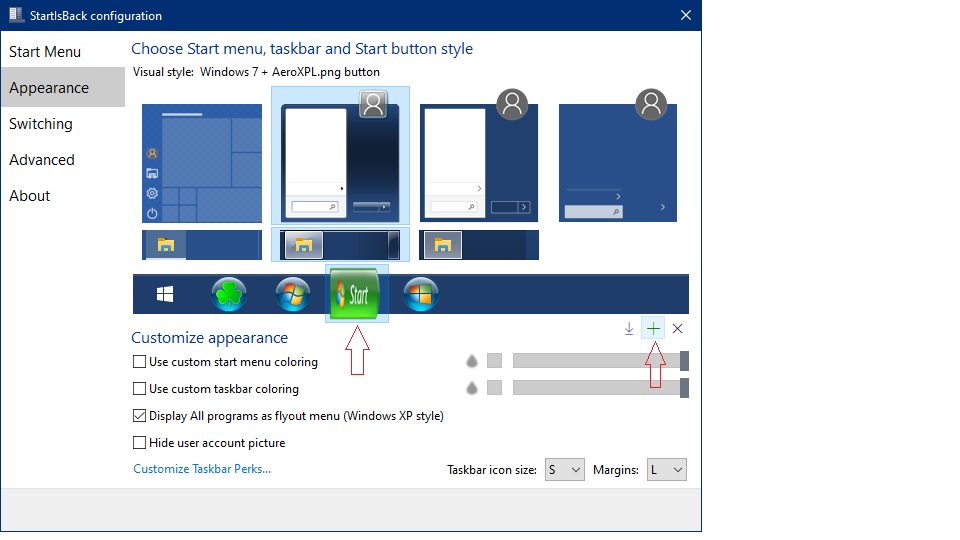Choose the Windows 7 Aero taskbar preview
Image resolution: width=960 pixels, height=540 pixels.
[340, 245]
